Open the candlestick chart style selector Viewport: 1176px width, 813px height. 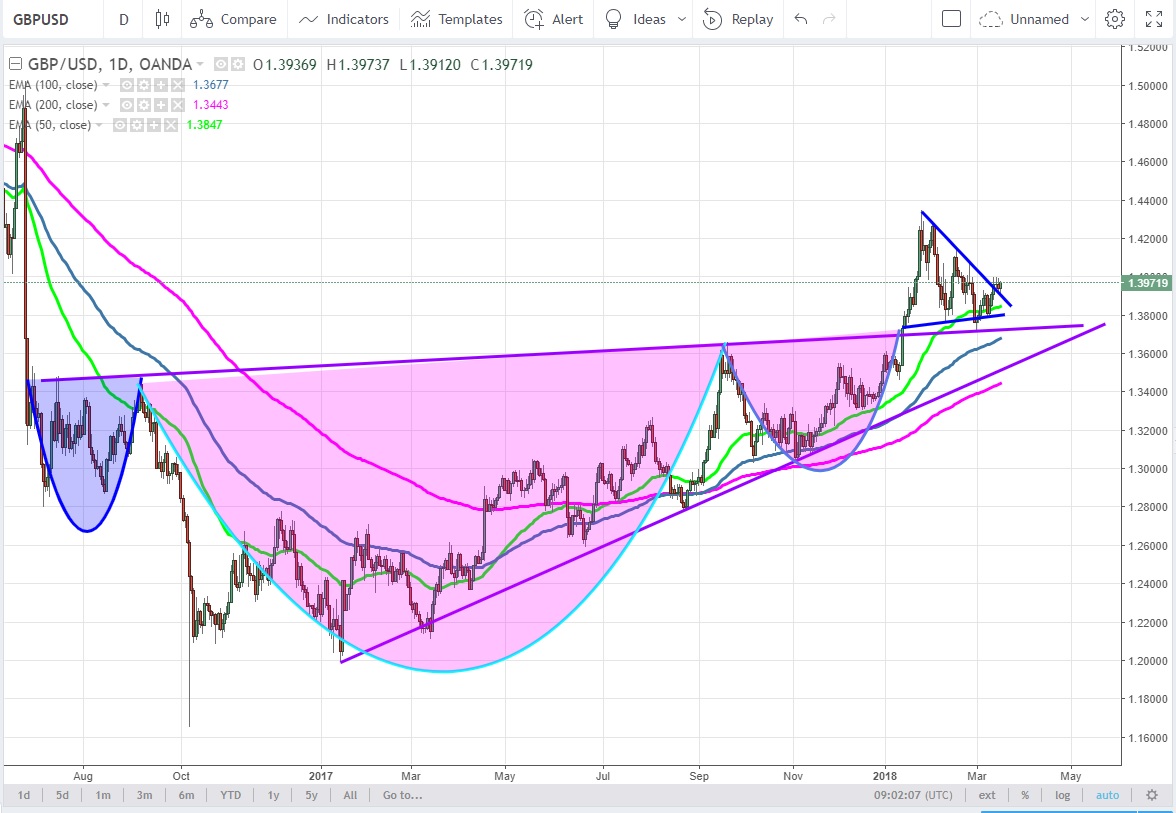click(163, 19)
